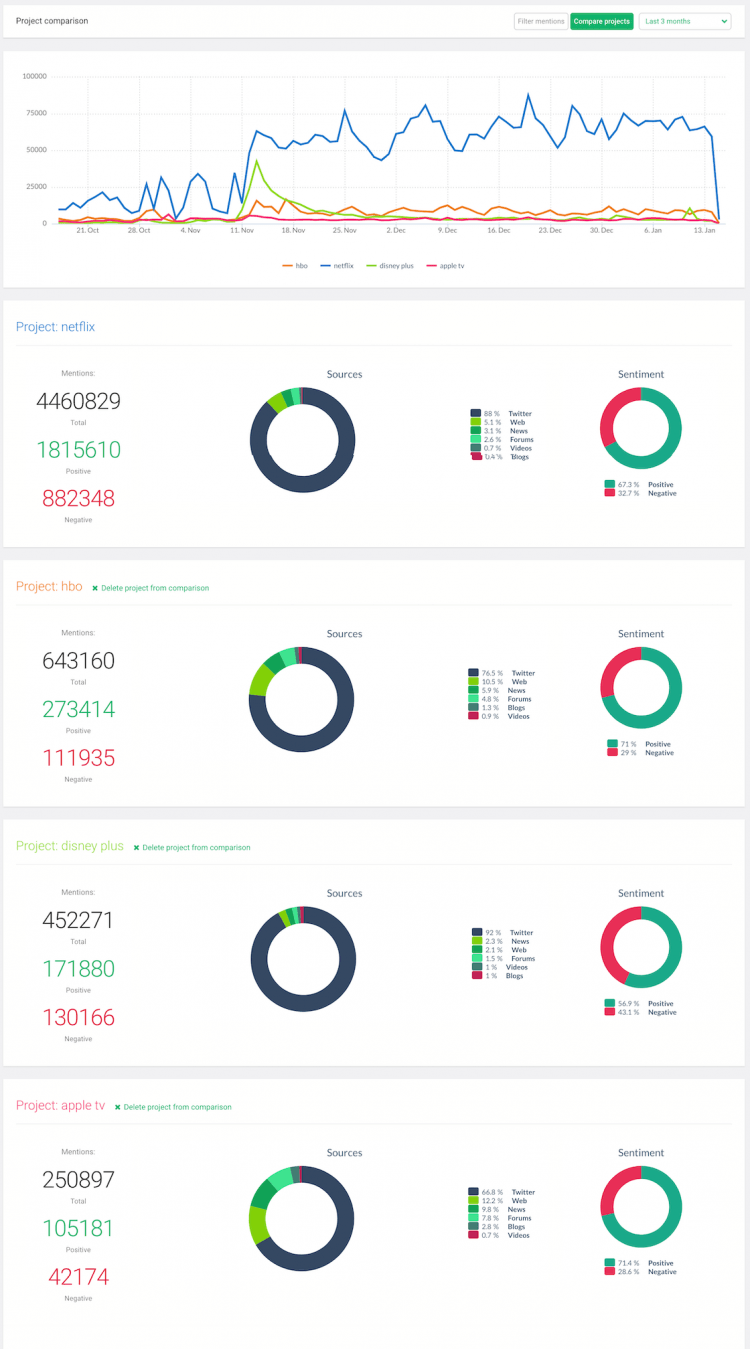Click the 10.5 % Web swatch in hbo sources
This screenshot has height=1349, width=750.
(x=473, y=682)
